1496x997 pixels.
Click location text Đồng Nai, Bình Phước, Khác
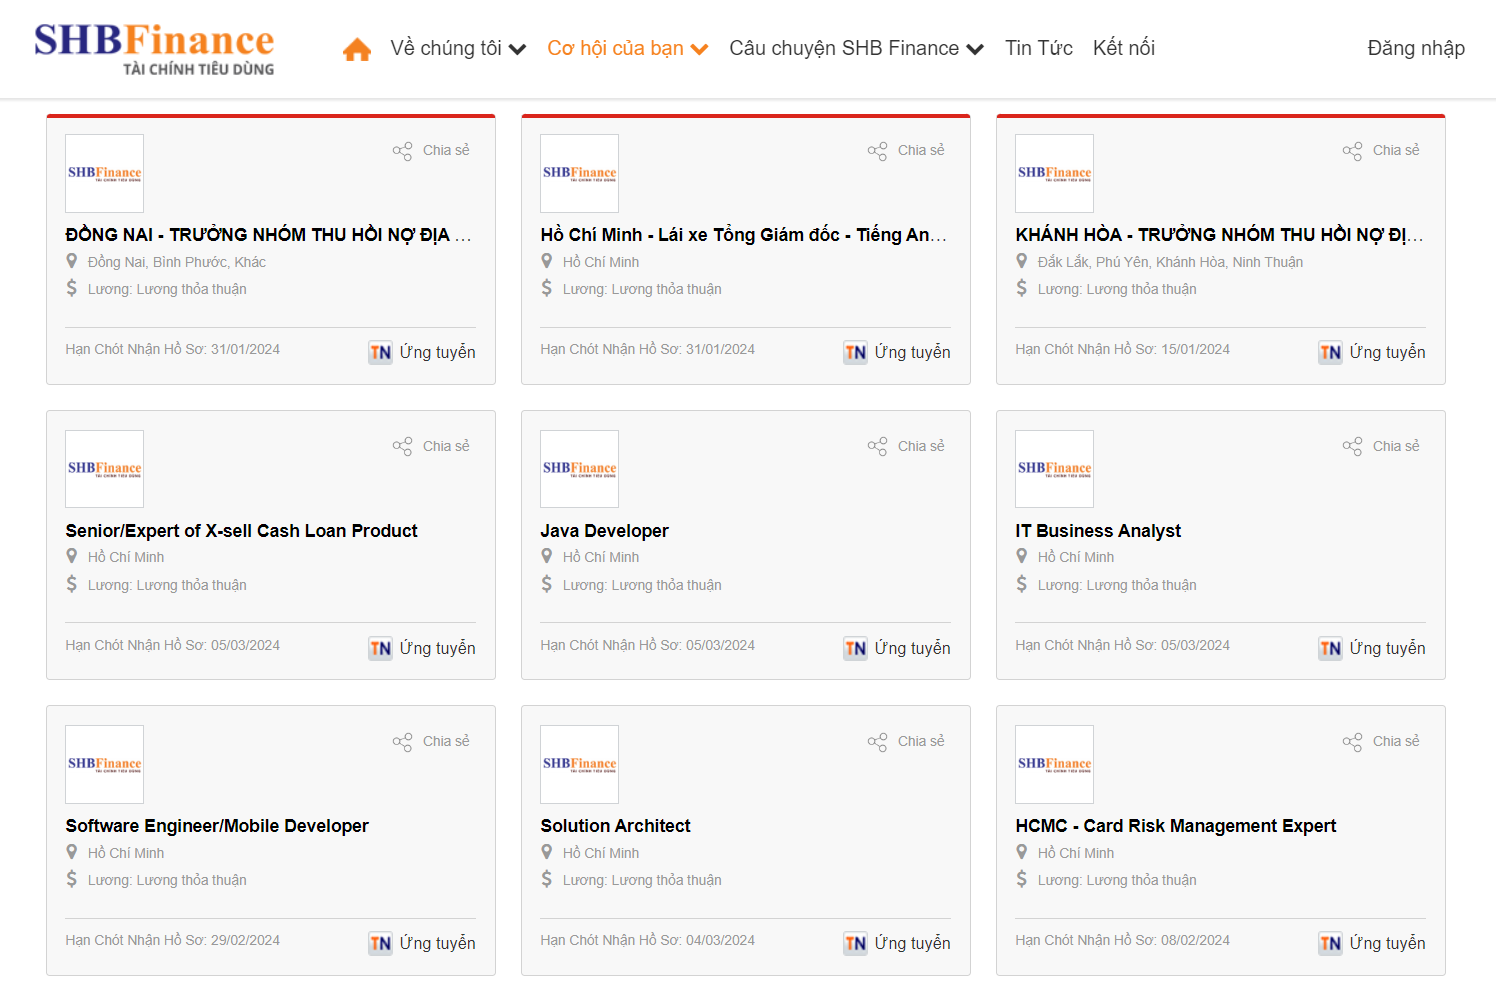[x=177, y=262]
